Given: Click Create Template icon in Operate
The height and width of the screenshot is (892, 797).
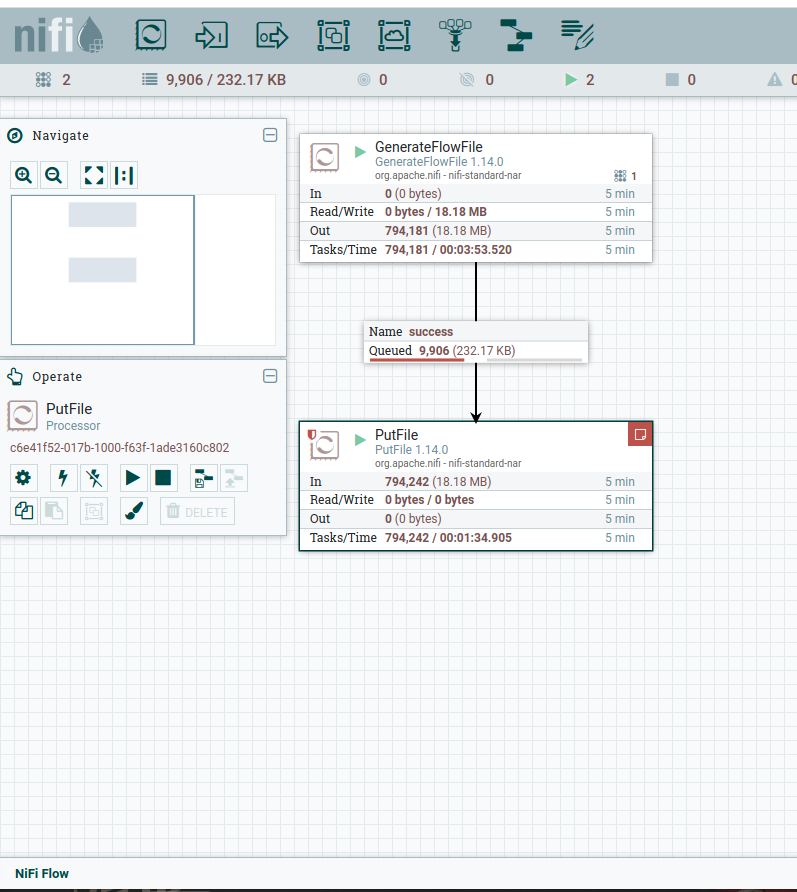Looking at the screenshot, I should tap(204, 478).
